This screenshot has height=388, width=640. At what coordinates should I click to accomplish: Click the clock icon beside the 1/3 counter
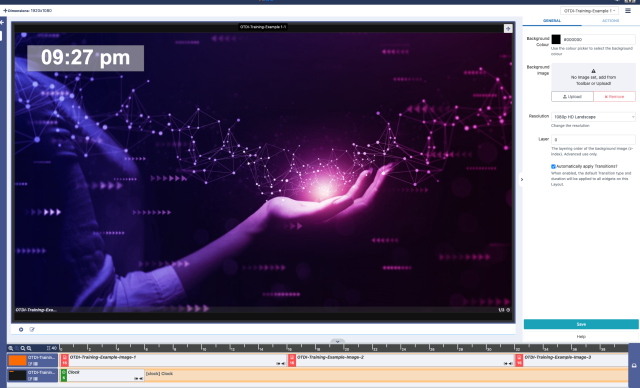pyautogui.click(x=508, y=310)
